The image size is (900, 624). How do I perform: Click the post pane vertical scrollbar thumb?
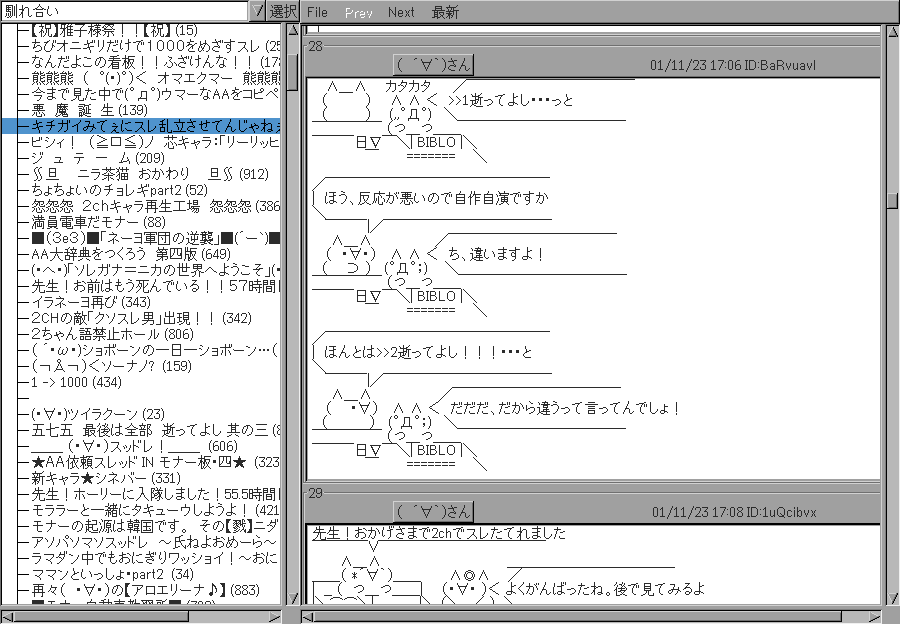click(x=890, y=200)
